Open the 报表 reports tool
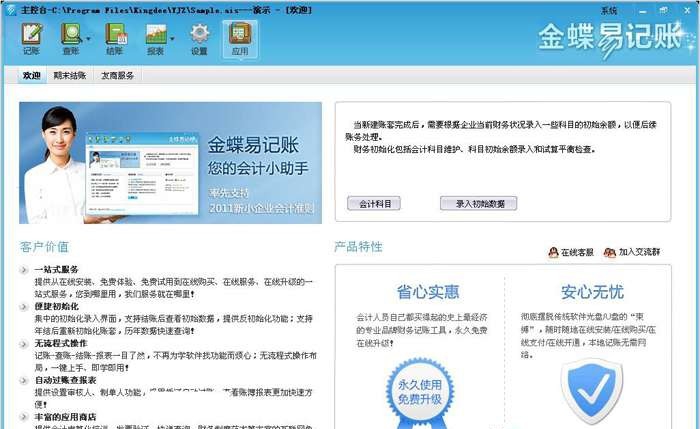This screenshot has height=429, width=700. (x=155, y=39)
